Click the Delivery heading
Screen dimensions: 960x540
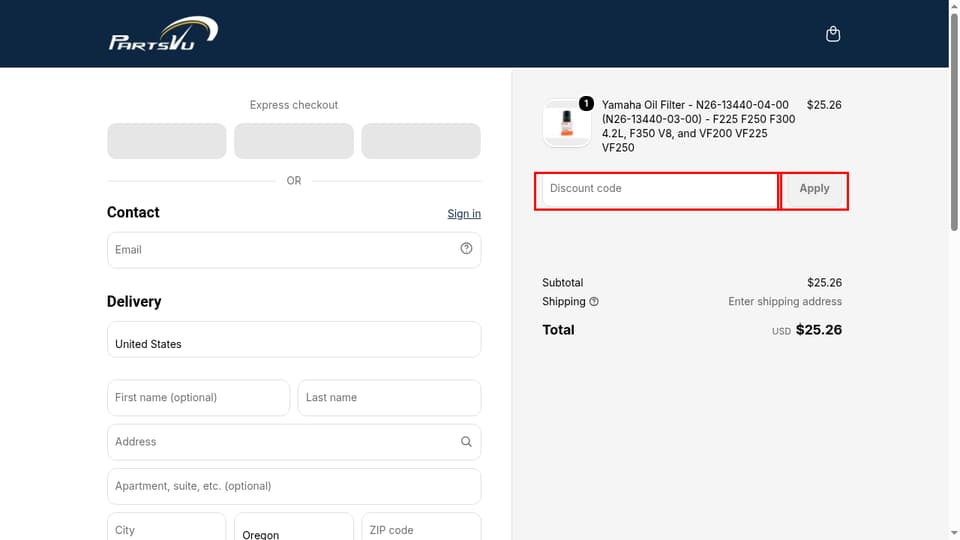(134, 301)
